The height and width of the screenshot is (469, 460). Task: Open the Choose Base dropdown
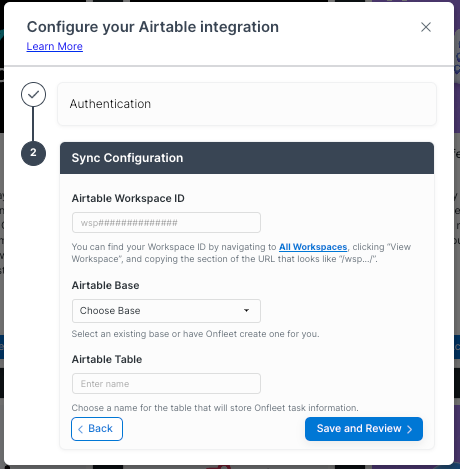point(166,311)
